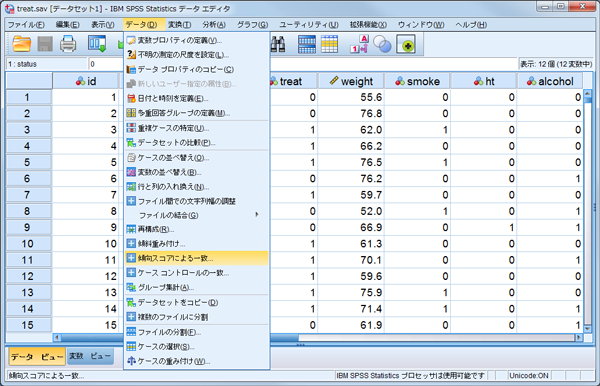Screen dimensions: 600x386
Task: Click weight cell 70.1
Action: pos(351,260)
